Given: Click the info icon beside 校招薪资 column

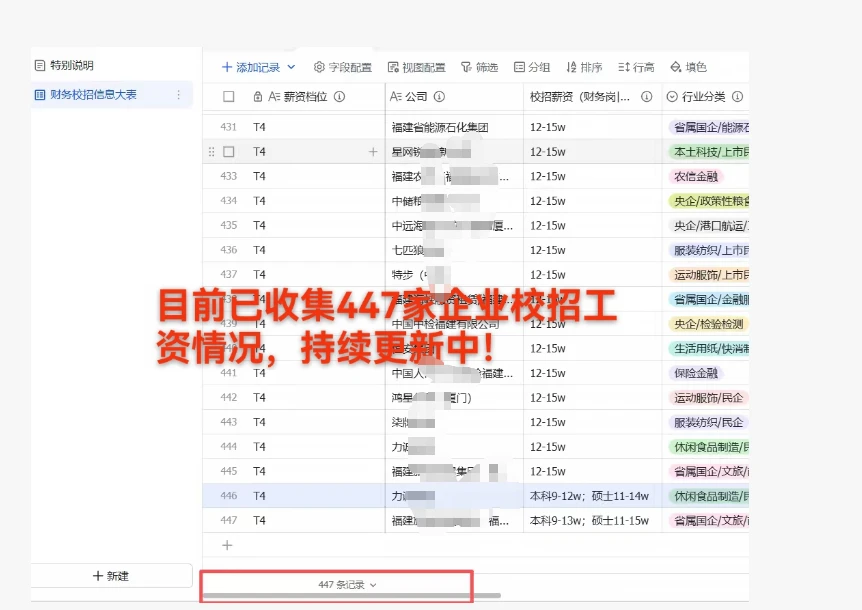Looking at the screenshot, I should (646, 97).
